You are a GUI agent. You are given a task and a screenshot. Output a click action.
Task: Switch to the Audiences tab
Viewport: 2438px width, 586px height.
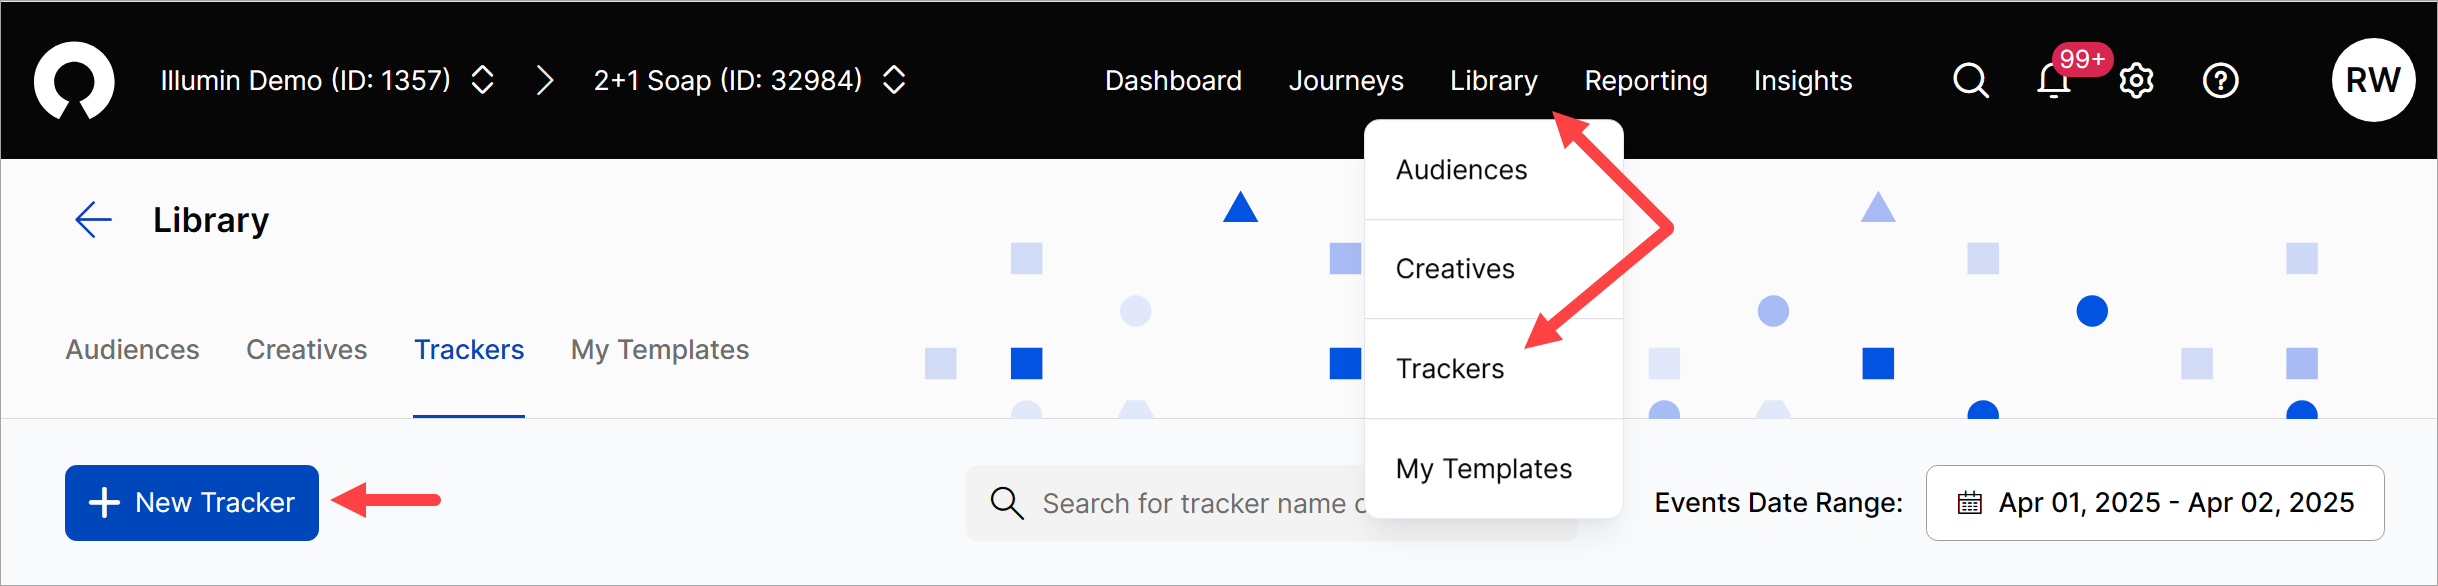[x=133, y=350]
